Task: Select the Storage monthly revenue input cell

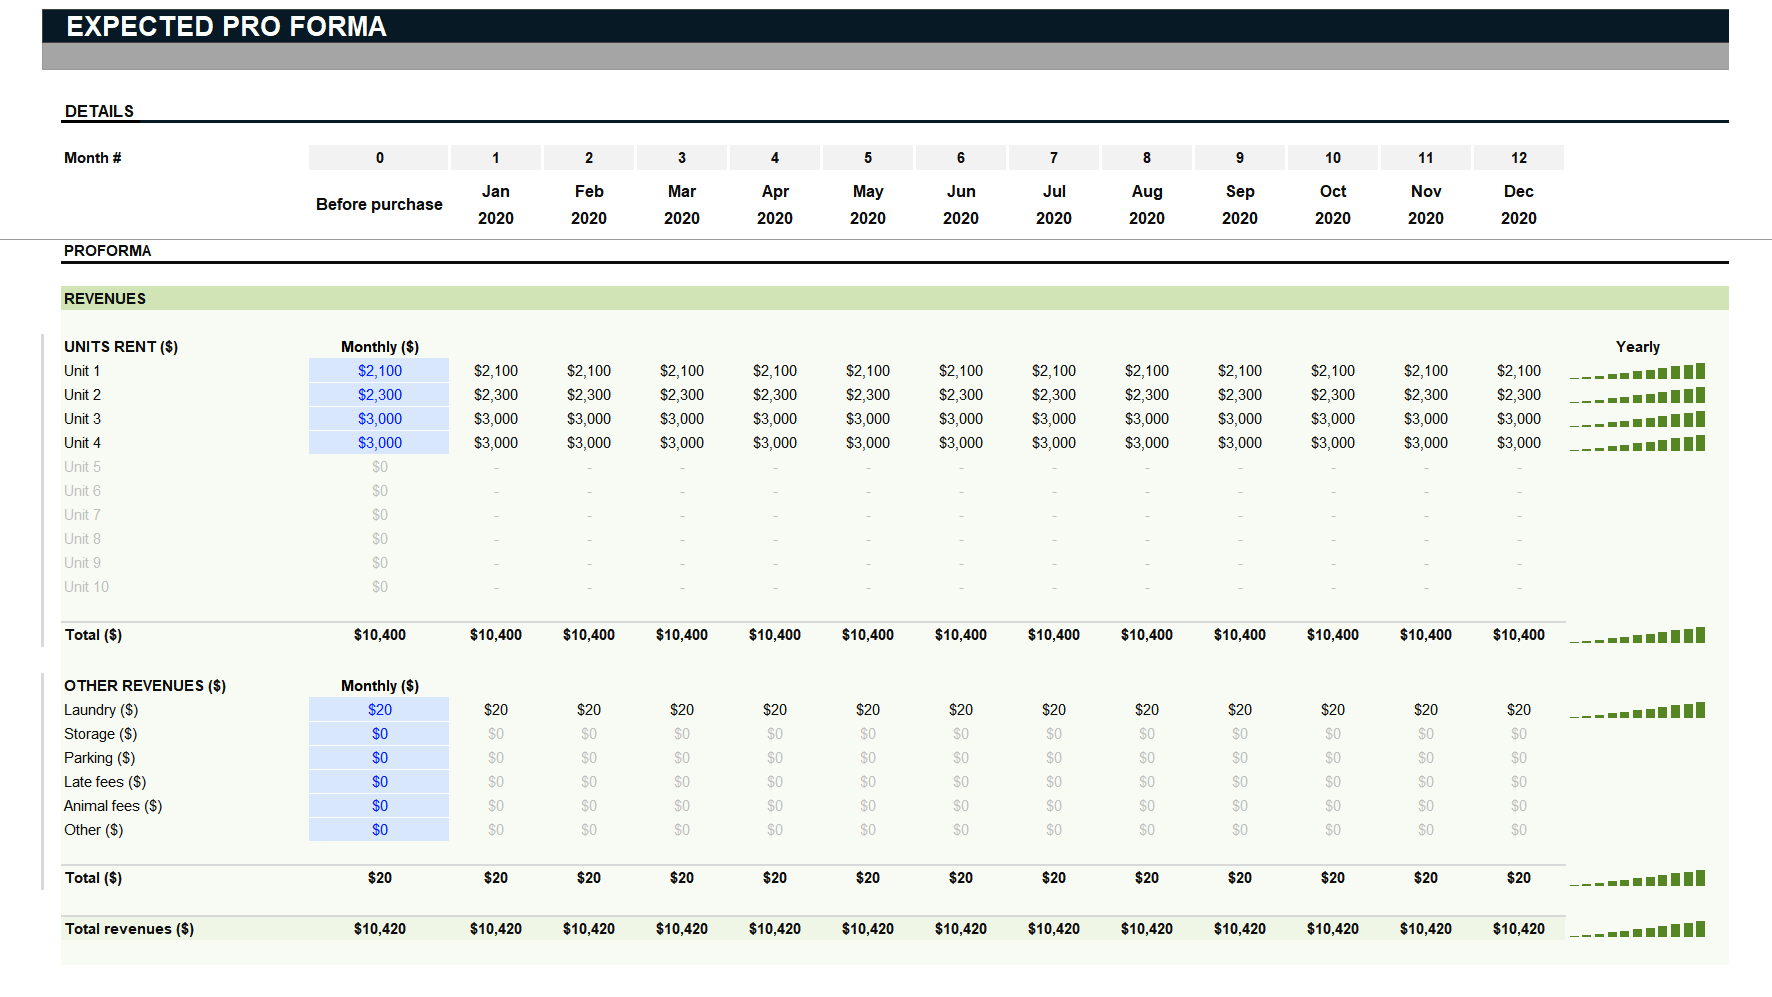Action: point(379,734)
